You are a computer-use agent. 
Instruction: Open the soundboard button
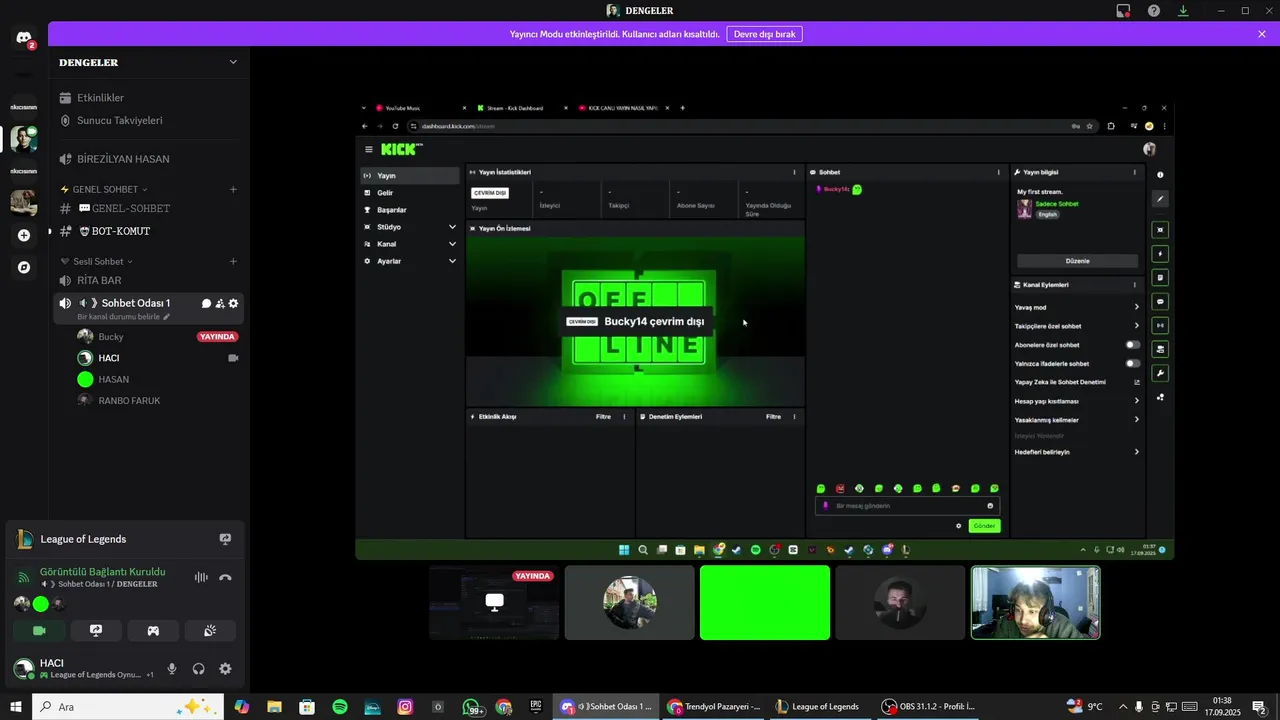click(x=210, y=631)
